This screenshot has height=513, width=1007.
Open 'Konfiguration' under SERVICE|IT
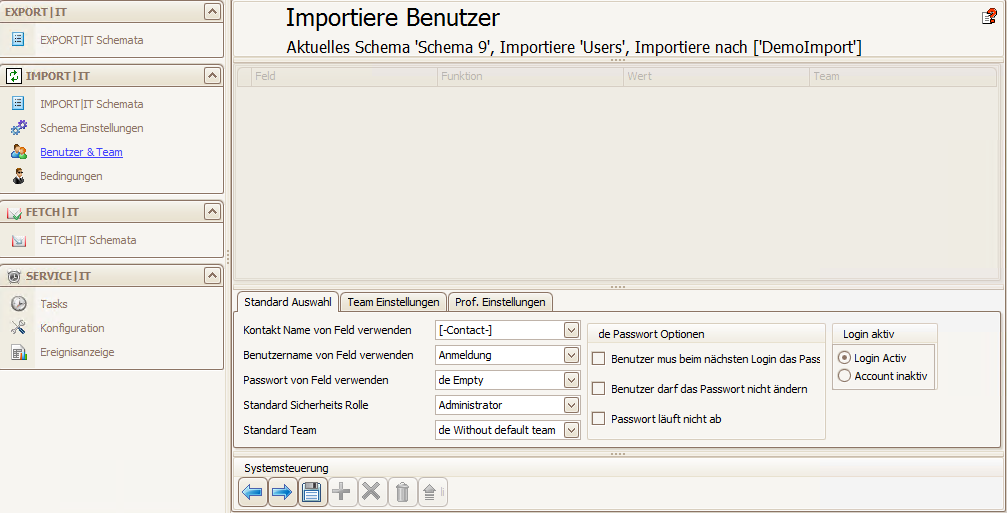(72, 328)
